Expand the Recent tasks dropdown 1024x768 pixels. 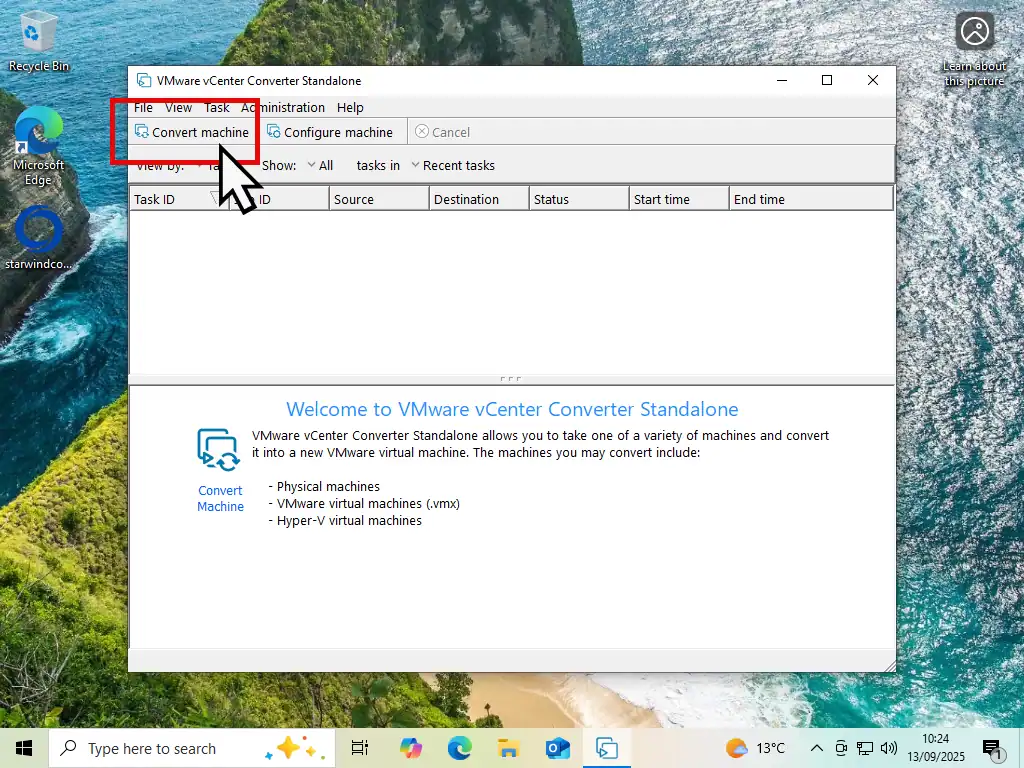[x=453, y=165]
